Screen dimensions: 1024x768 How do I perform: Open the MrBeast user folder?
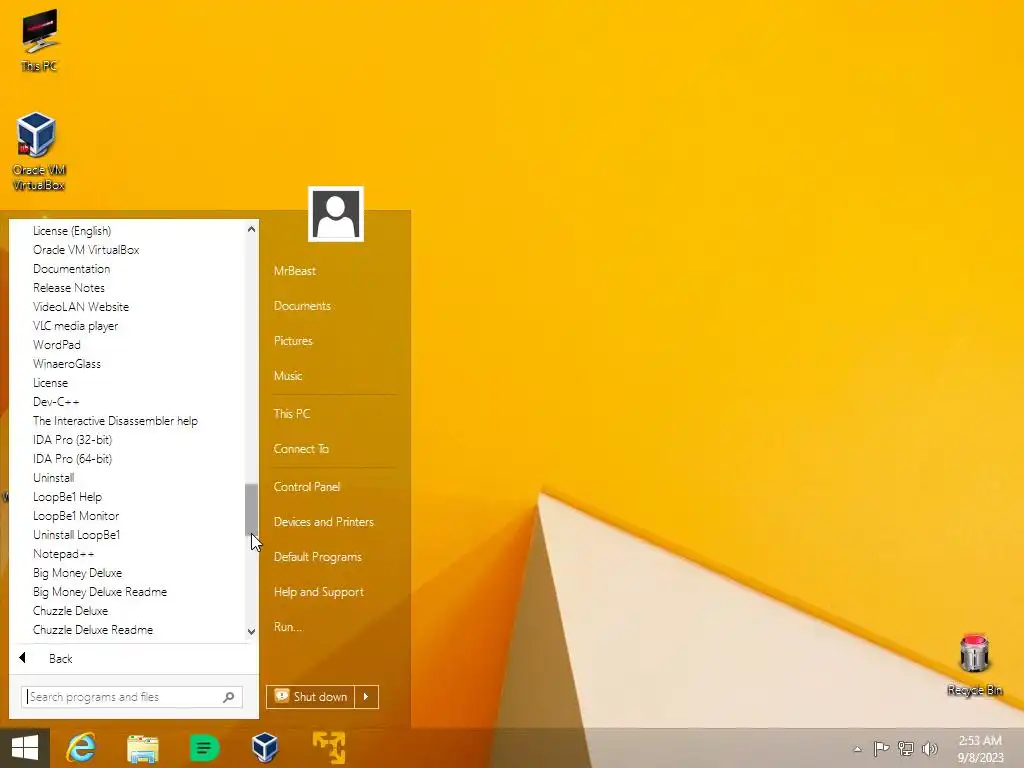(295, 270)
